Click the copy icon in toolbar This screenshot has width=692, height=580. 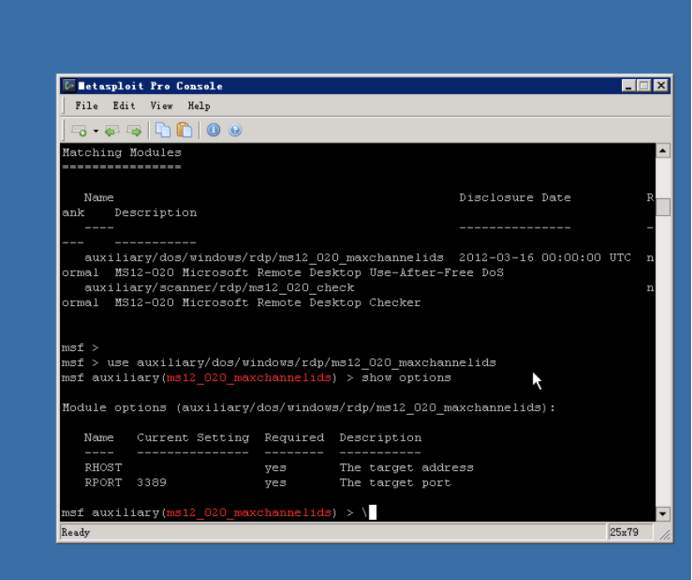click(163, 130)
